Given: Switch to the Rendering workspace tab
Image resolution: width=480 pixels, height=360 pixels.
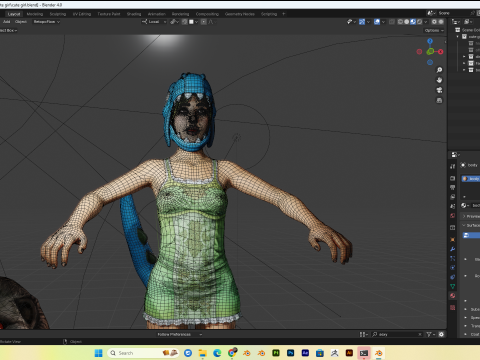Looking at the screenshot, I should 180,14.
